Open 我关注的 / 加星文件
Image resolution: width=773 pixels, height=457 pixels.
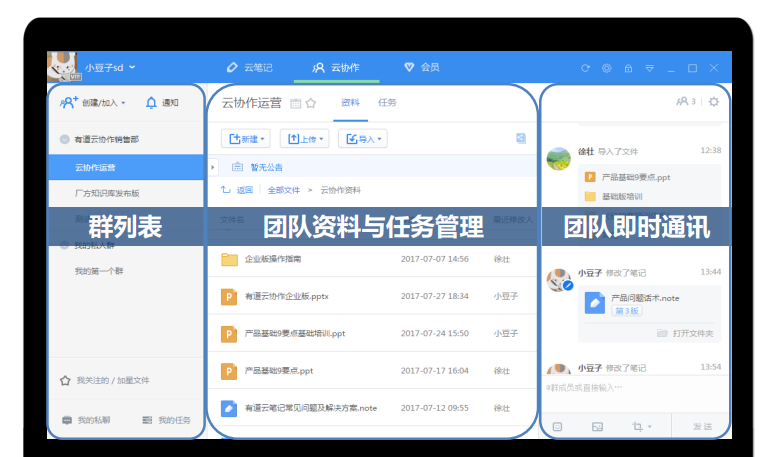click(105, 380)
